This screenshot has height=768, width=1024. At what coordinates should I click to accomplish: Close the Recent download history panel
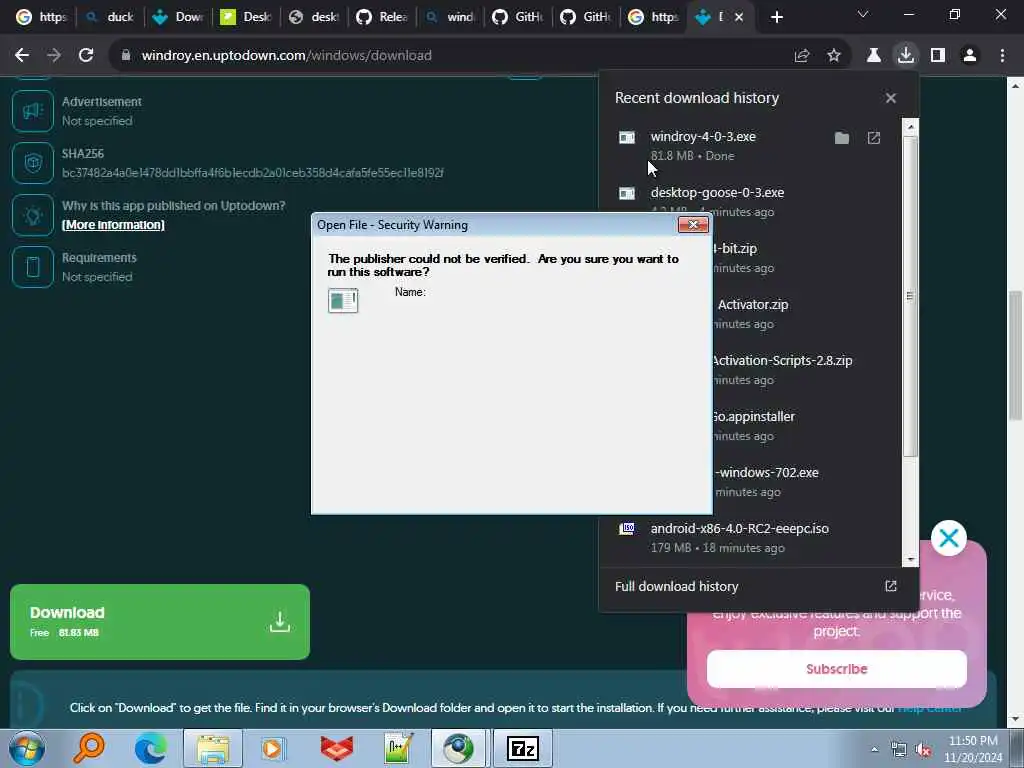click(891, 98)
